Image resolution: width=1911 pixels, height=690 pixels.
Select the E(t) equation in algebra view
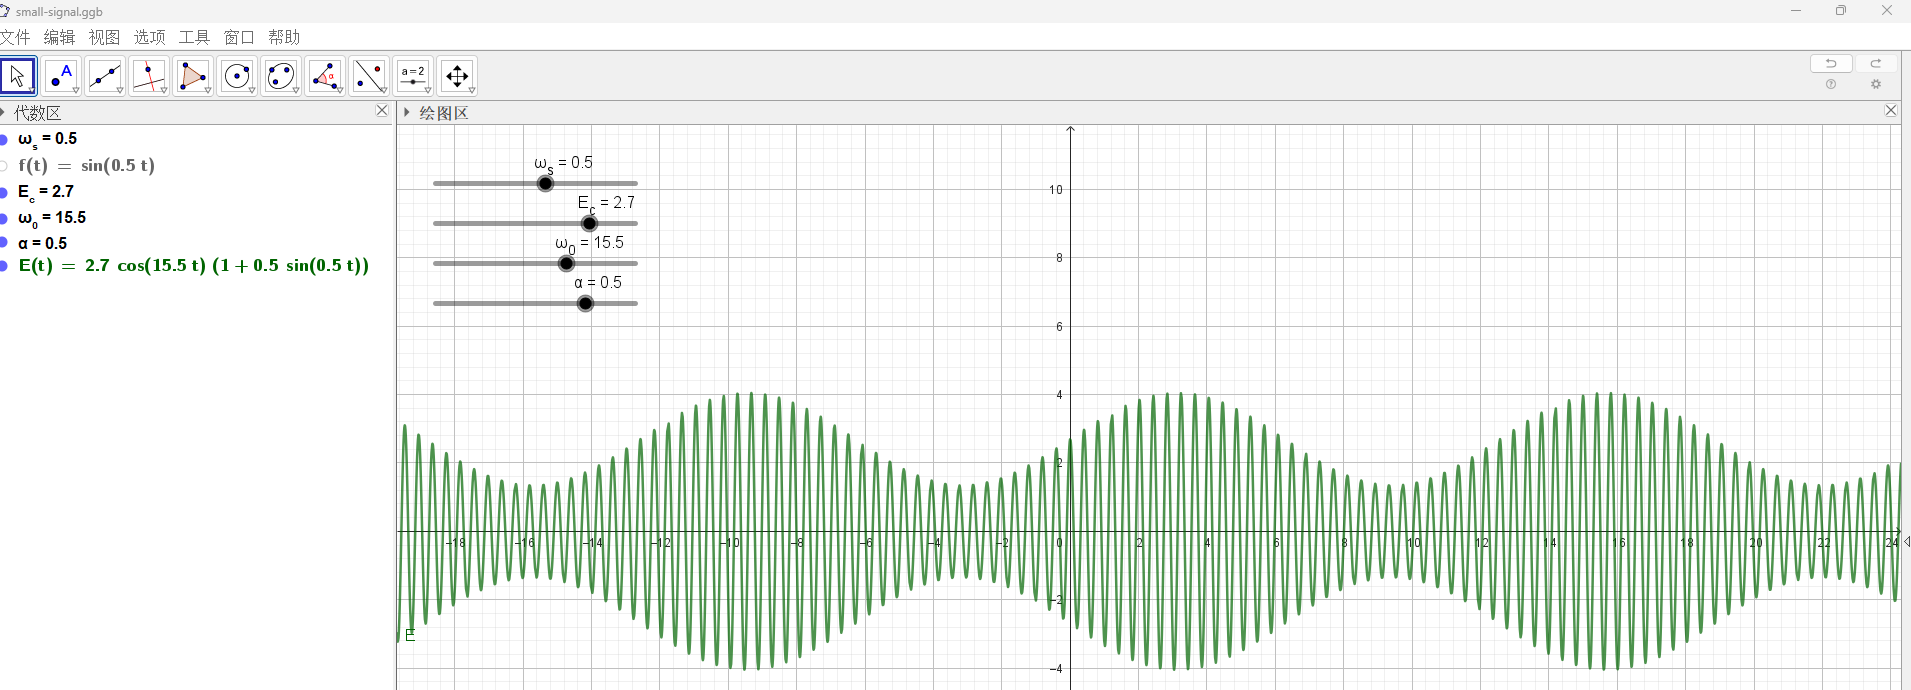pyautogui.click(x=194, y=266)
